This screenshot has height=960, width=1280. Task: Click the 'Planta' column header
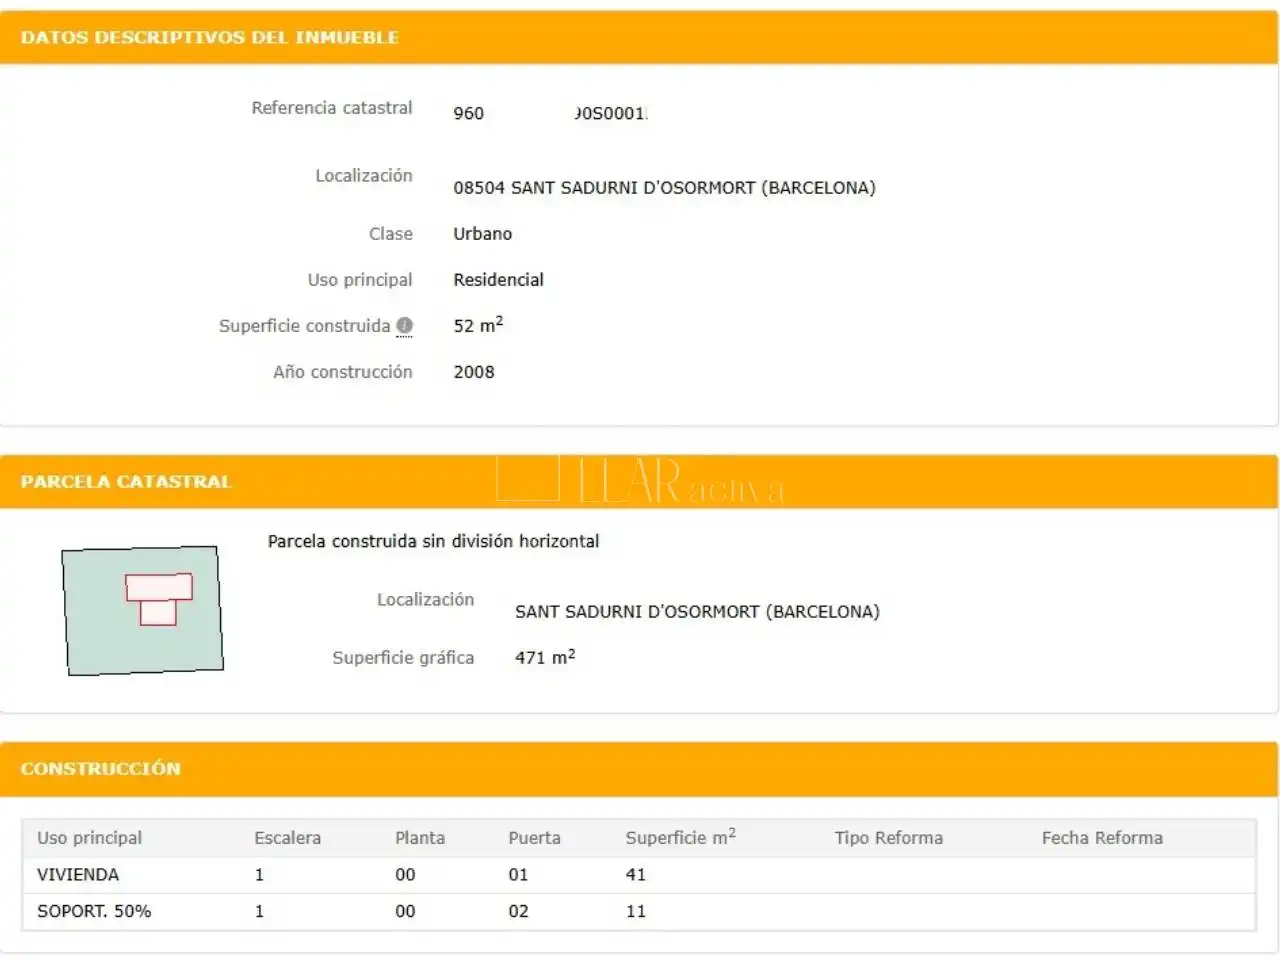pyautogui.click(x=420, y=838)
